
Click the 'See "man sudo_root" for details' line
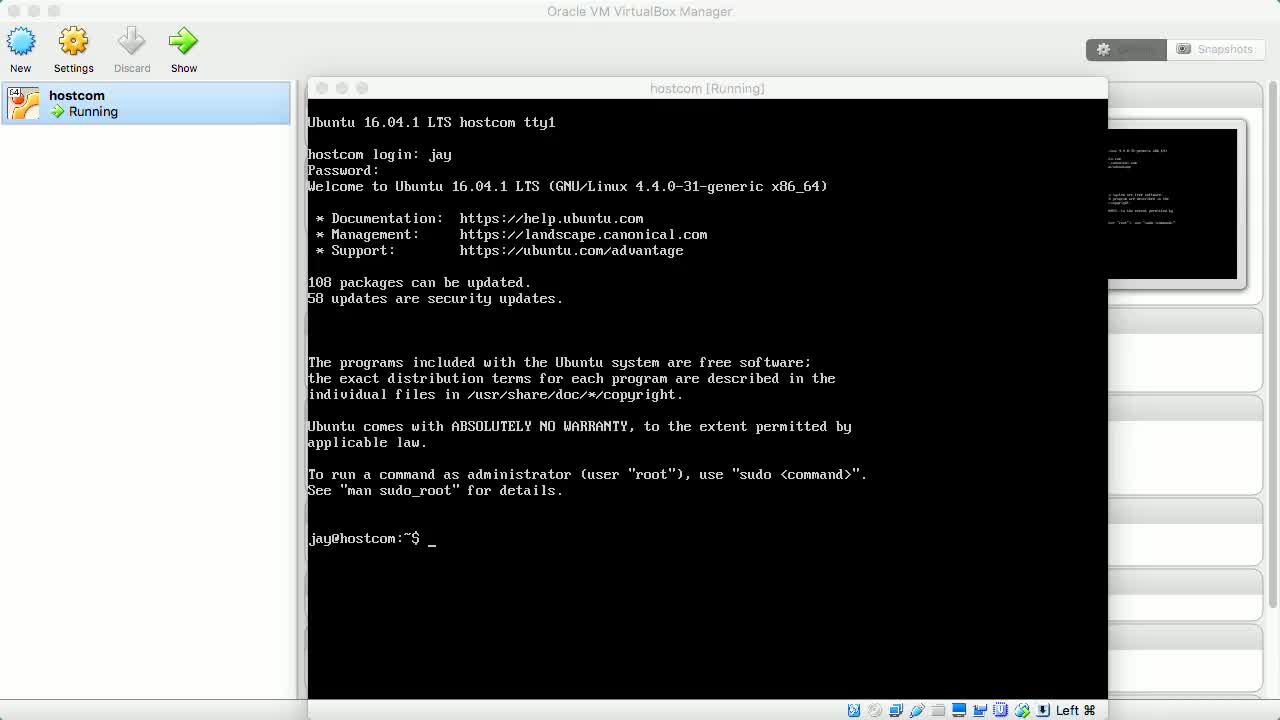435,490
